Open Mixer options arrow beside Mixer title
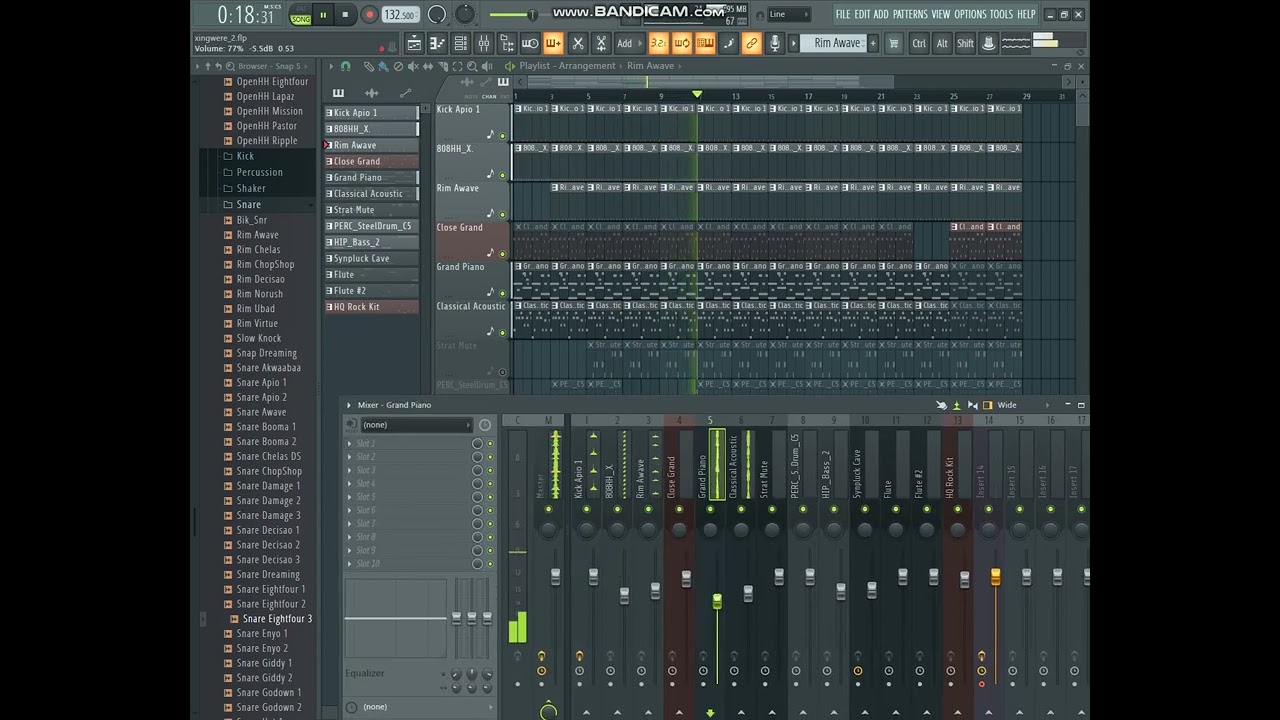This screenshot has width=1280, height=720. (x=349, y=405)
